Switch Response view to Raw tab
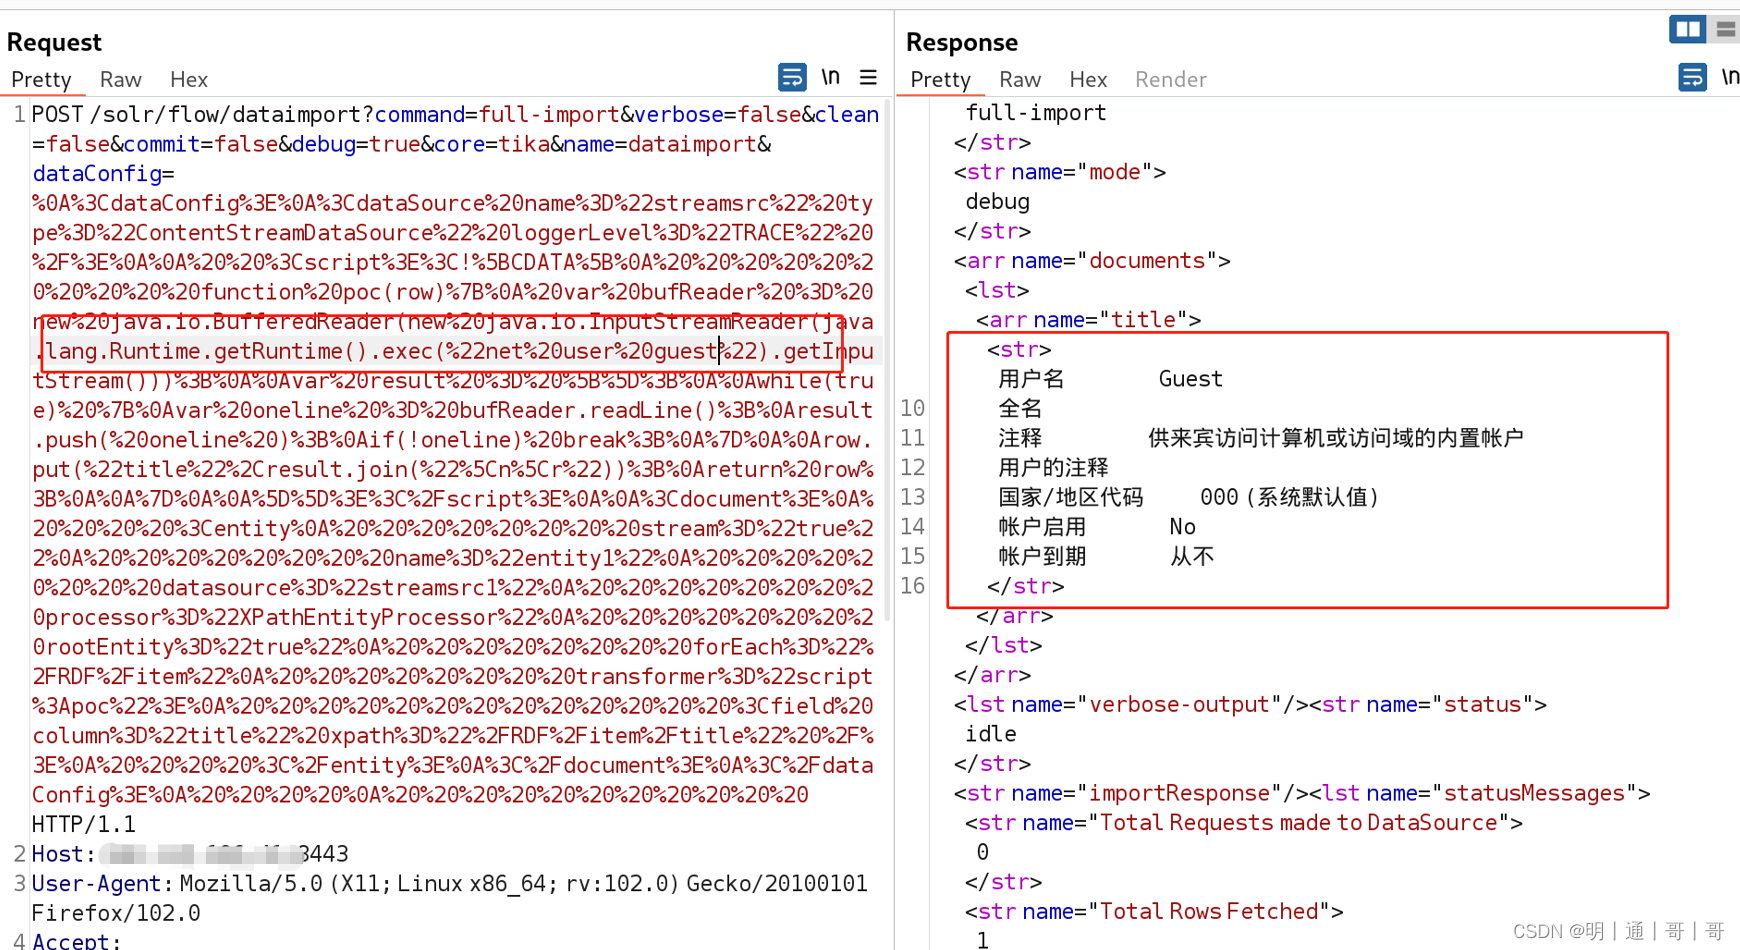1740x950 pixels. coord(1020,79)
